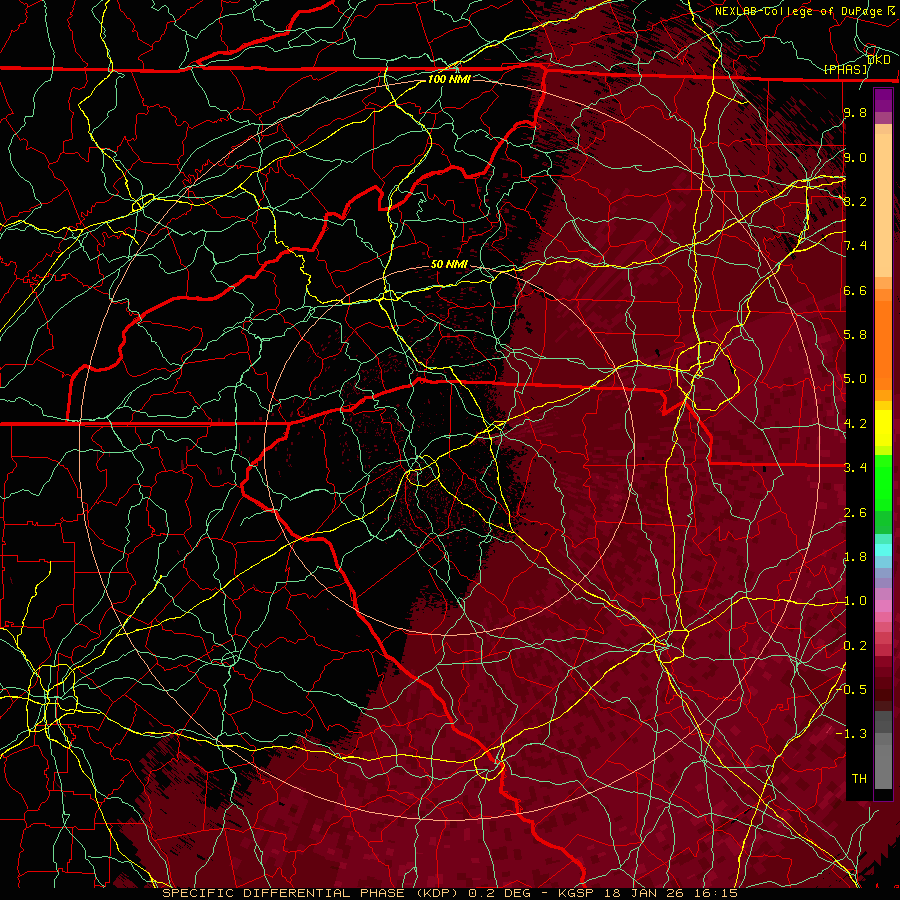Click the 3.4 value on color scale
Viewport: 900px width, 900px height.
click(855, 468)
